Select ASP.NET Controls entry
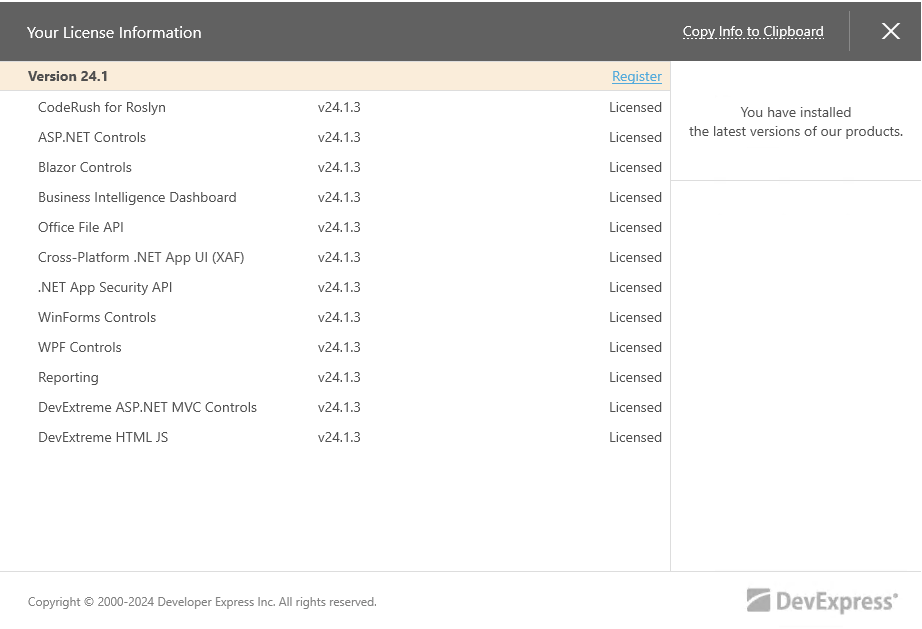The image size is (922, 629). point(335,137)
